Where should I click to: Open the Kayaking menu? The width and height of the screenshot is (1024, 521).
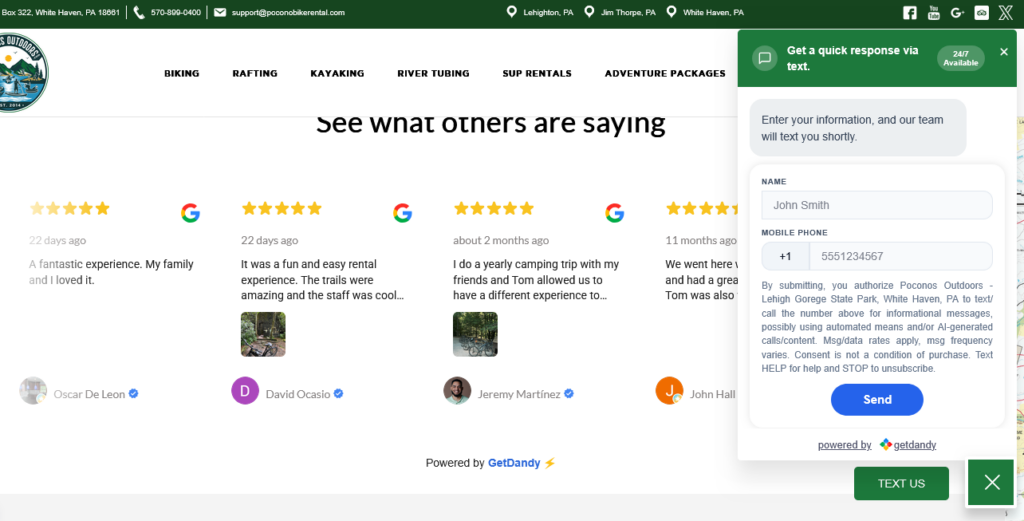(337, 74)
